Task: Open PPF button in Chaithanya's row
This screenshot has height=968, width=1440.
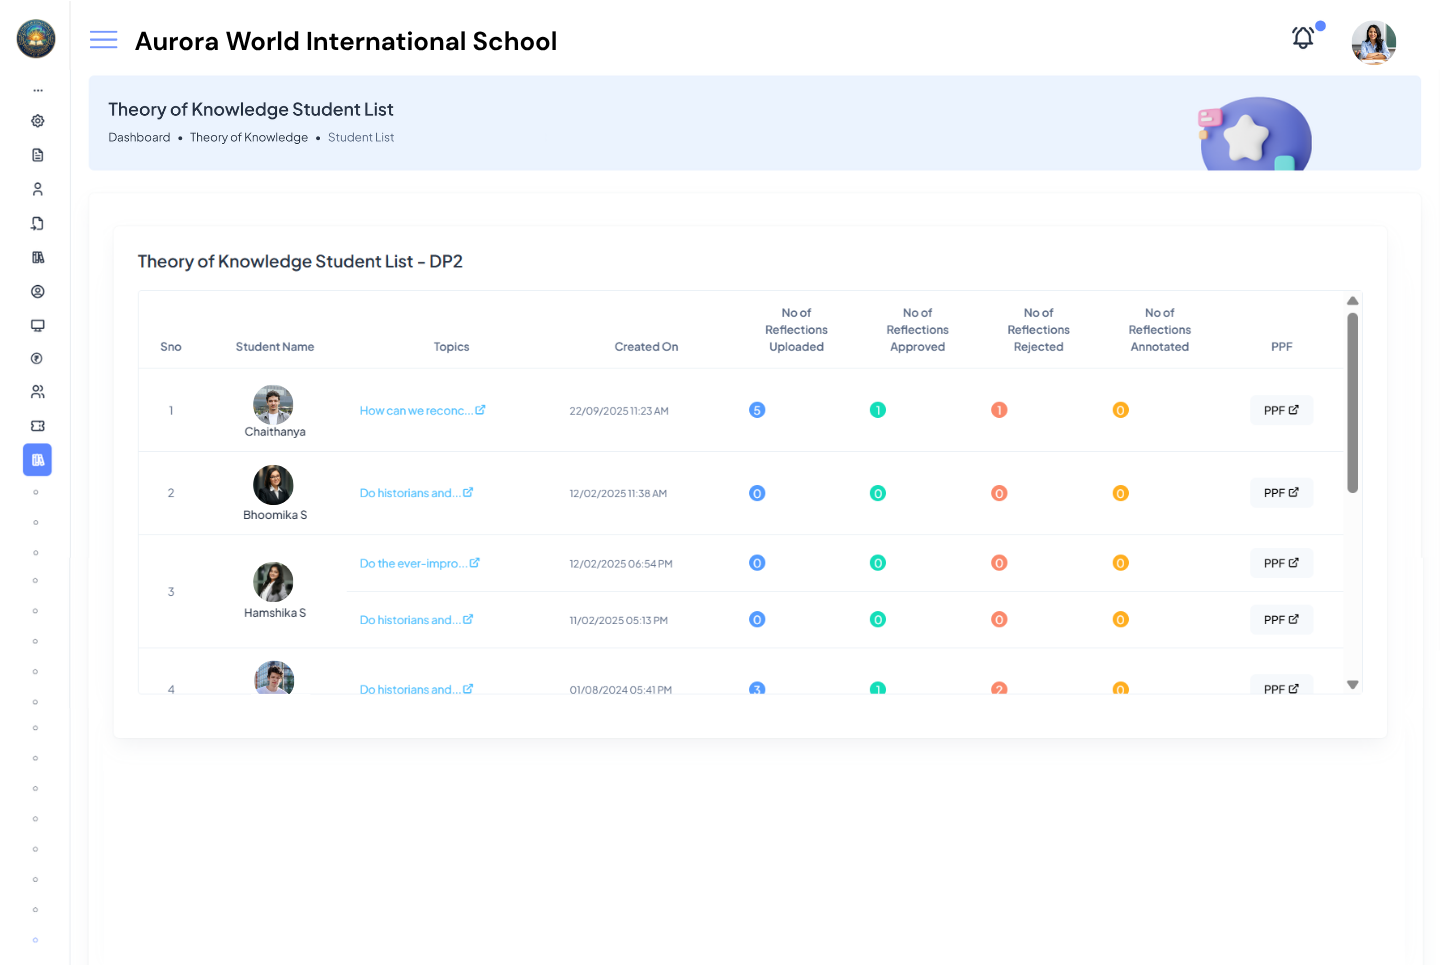Action: [x=1281, y=411]
